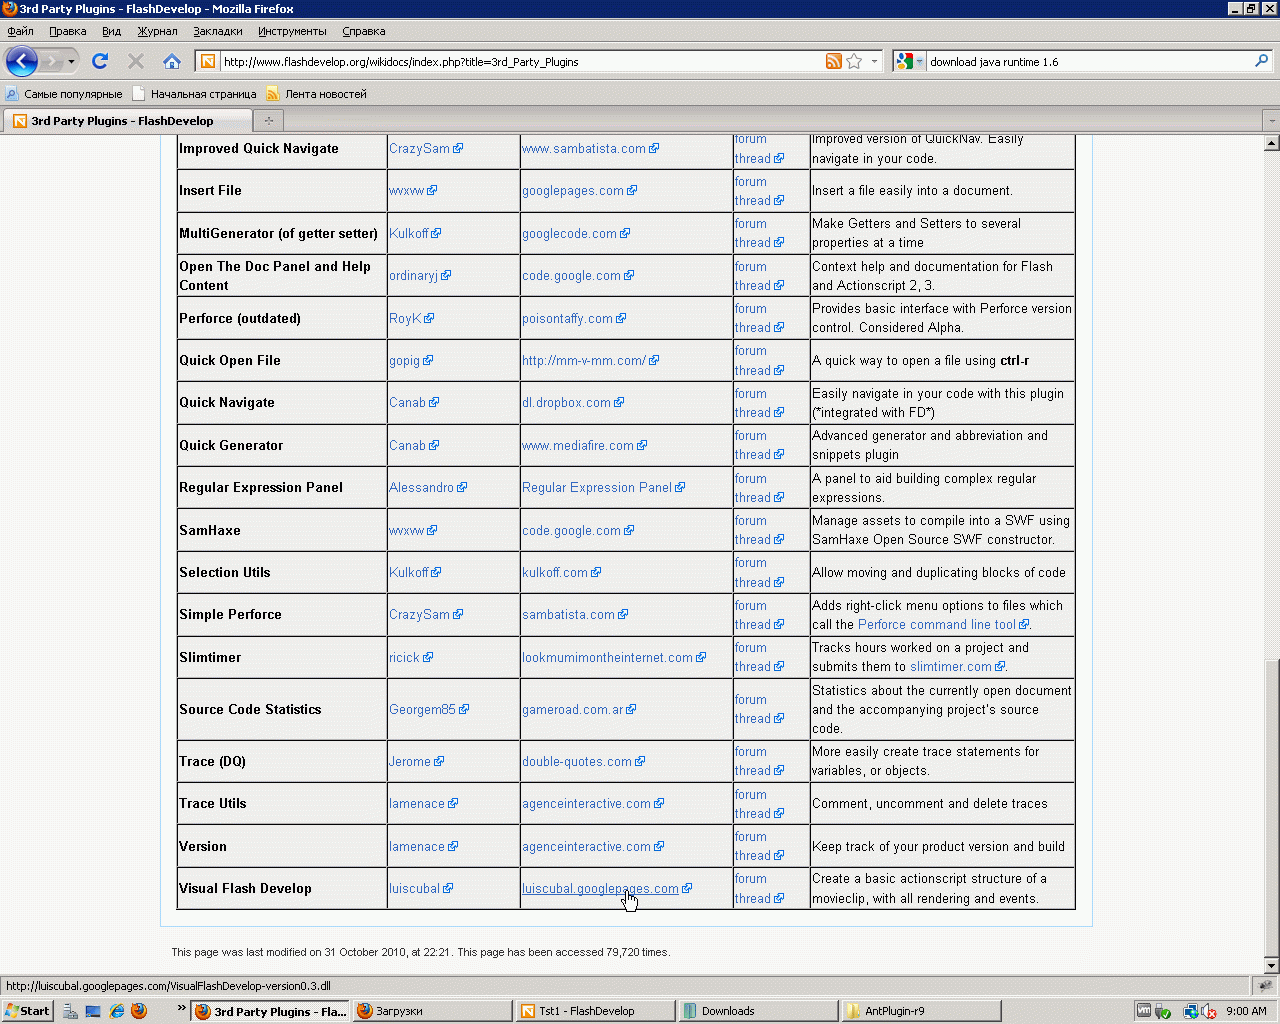Open the Закладки menu
The width and height of the screenshot is (1280, 1024).
[218, 31]
